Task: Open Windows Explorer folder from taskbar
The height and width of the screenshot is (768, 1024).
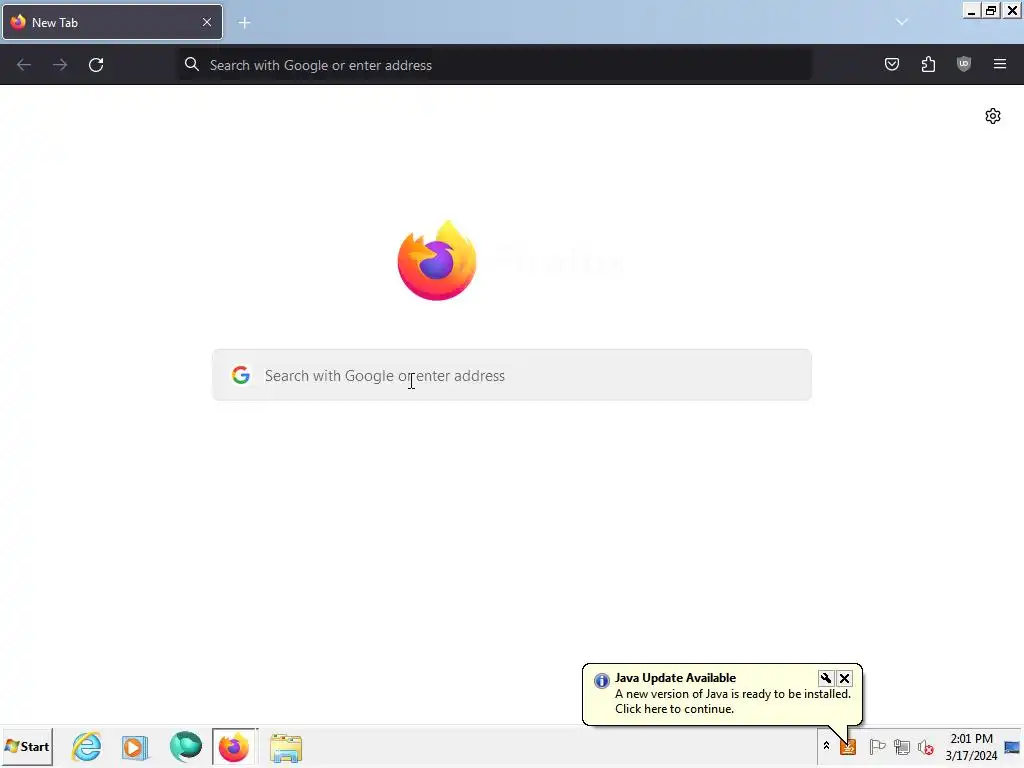Action: pyautogui.click(x=285, y=748)
